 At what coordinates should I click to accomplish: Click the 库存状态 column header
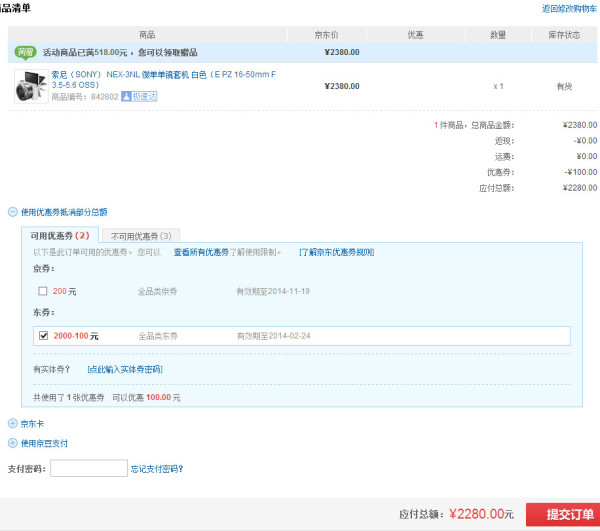(564, 35)
